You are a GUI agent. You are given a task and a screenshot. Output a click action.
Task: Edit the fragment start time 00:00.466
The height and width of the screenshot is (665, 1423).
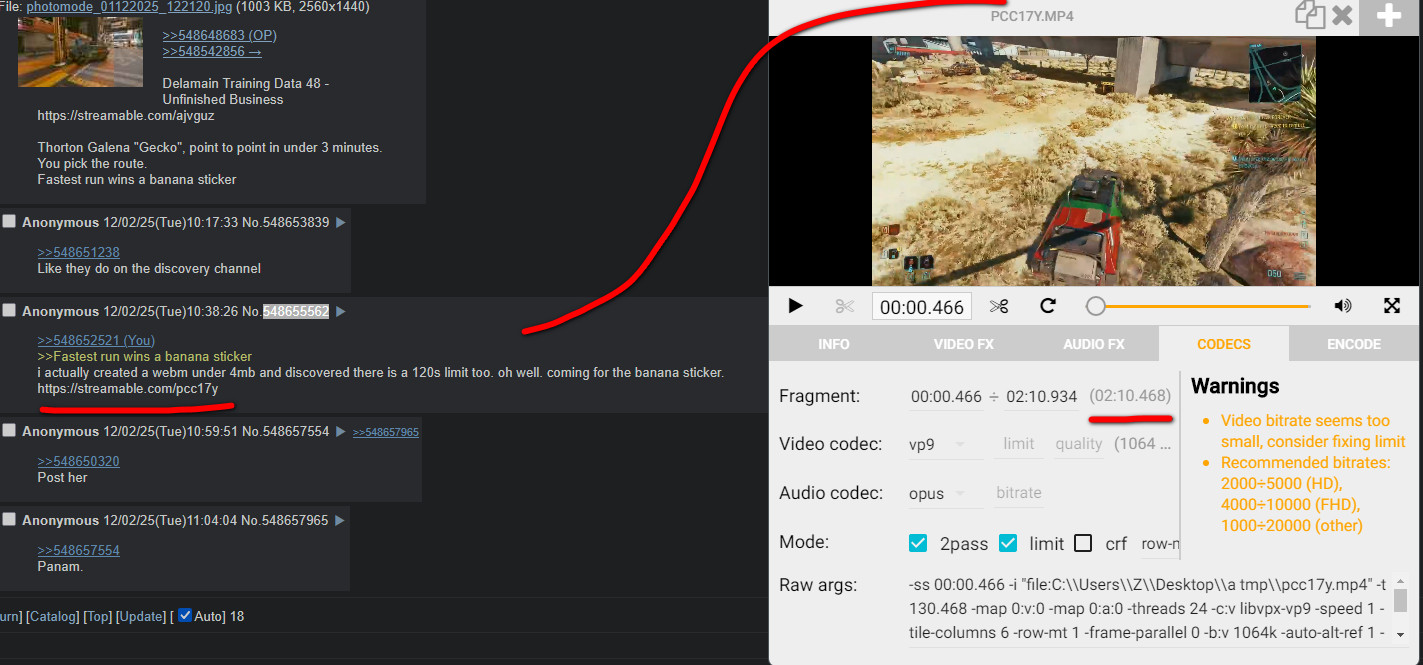[946, 396]
